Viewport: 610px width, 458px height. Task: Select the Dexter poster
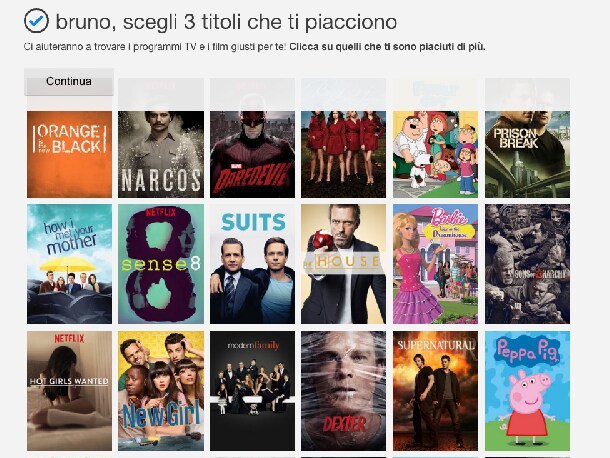pos(344,391)
